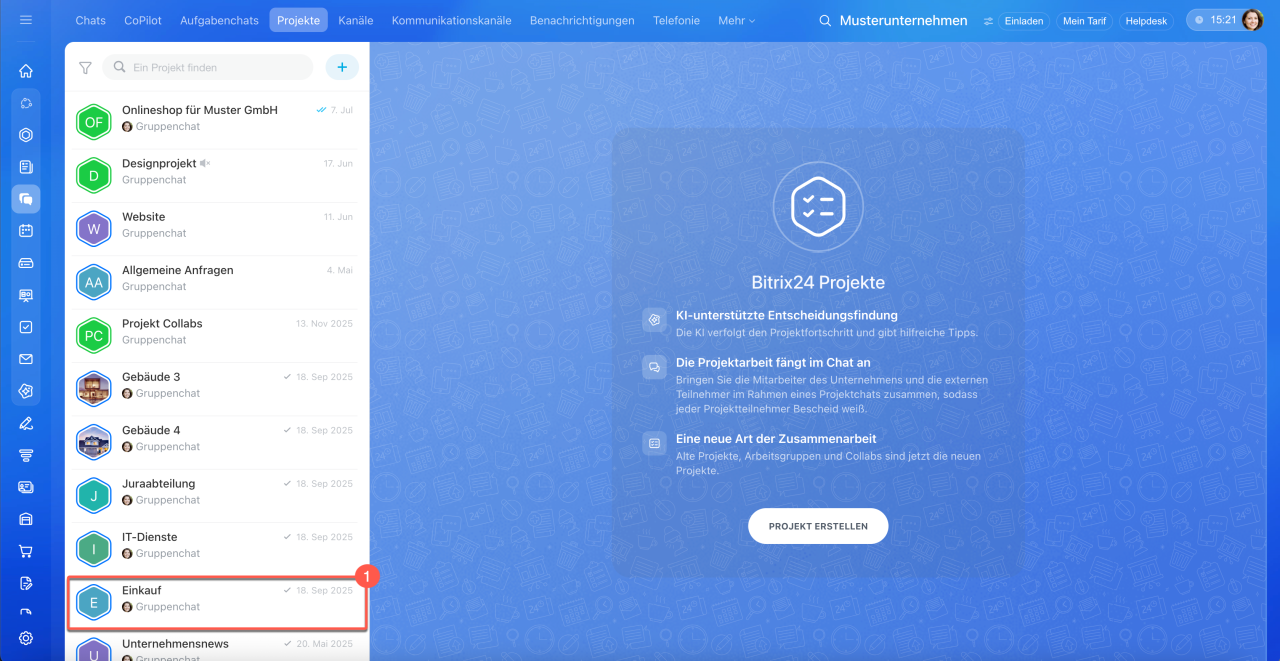Open the contact card icon in sidebar

point(26,487)
